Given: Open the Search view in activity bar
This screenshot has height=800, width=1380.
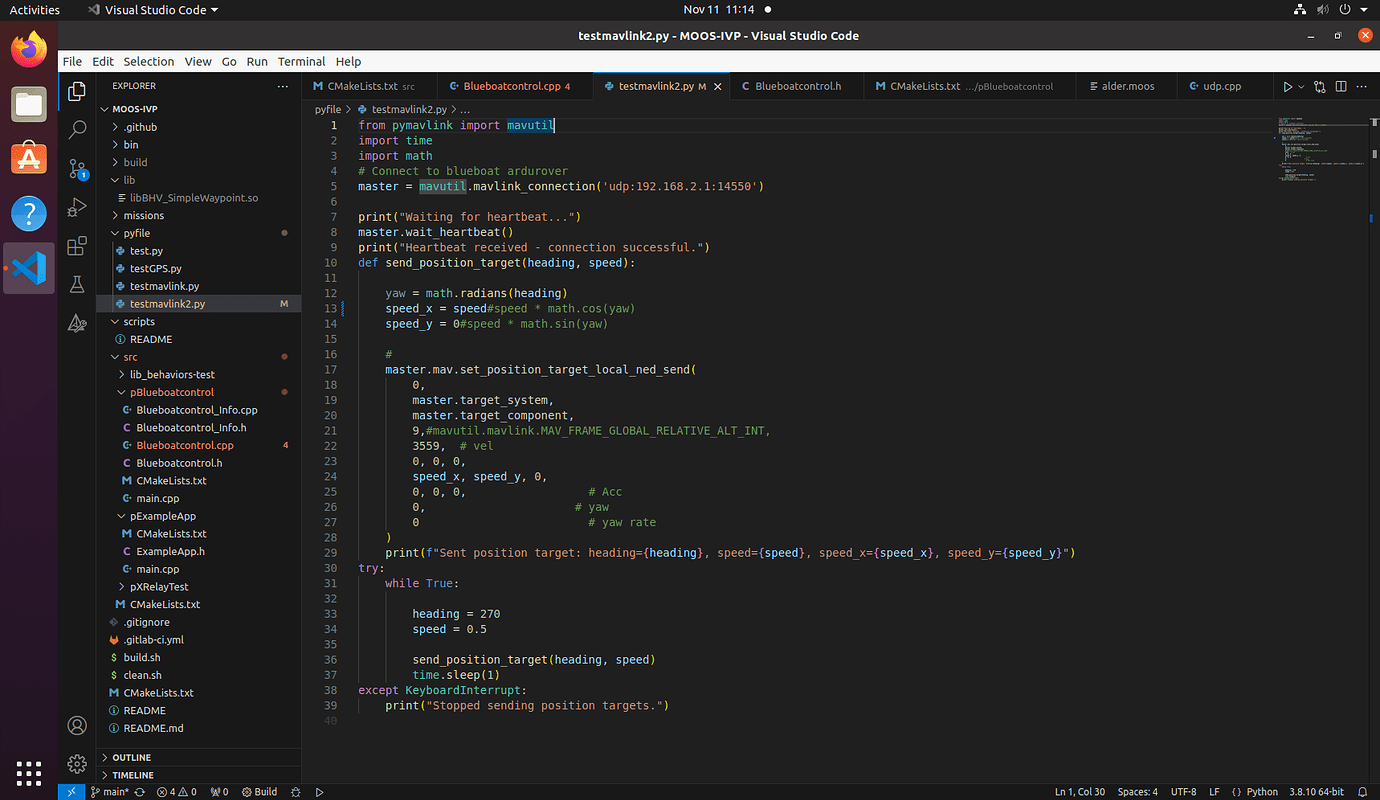Looking at the screenshot, I should (x=77, y=130).
